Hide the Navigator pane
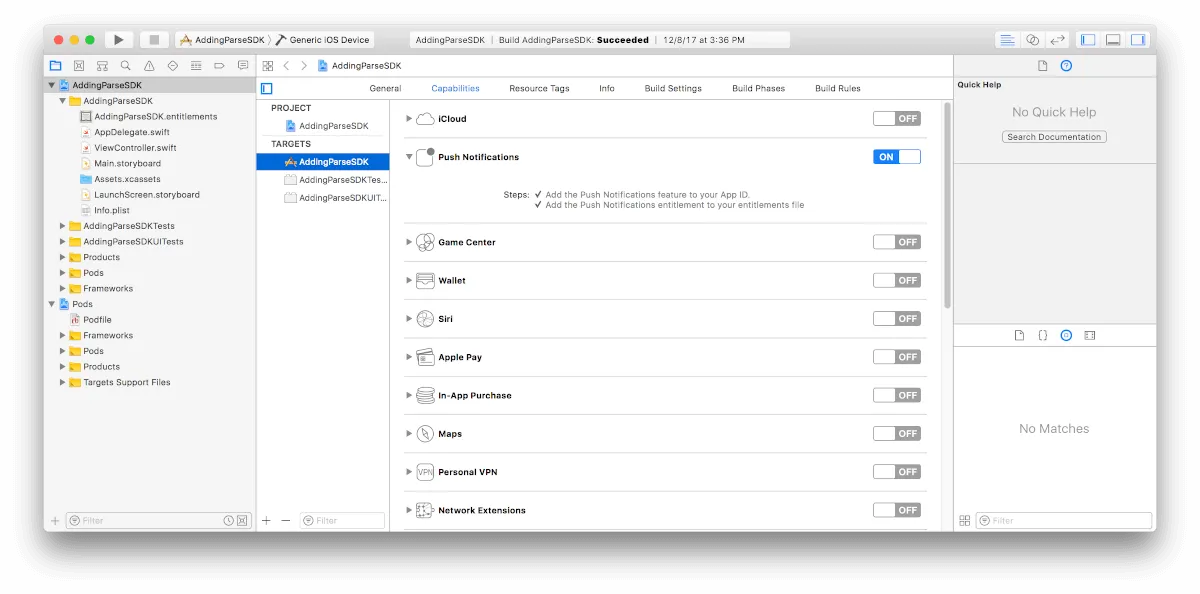The image size is (1200, 594). coord(1088,40)
